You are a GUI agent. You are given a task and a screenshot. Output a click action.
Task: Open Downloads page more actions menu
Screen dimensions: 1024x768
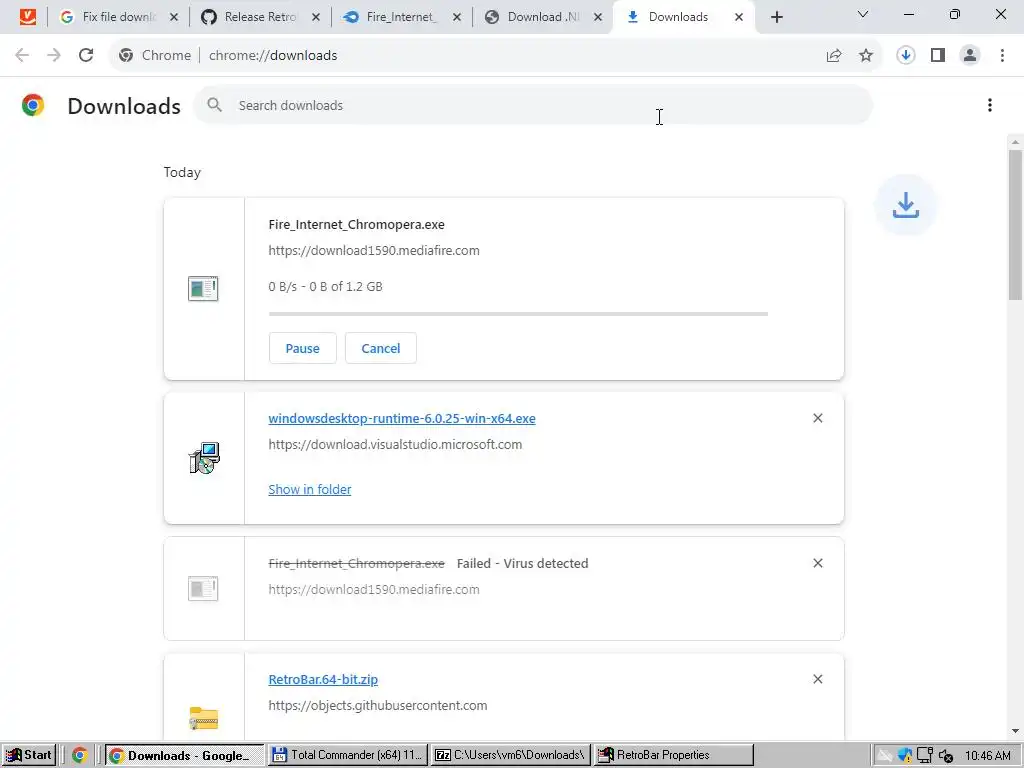990,105
